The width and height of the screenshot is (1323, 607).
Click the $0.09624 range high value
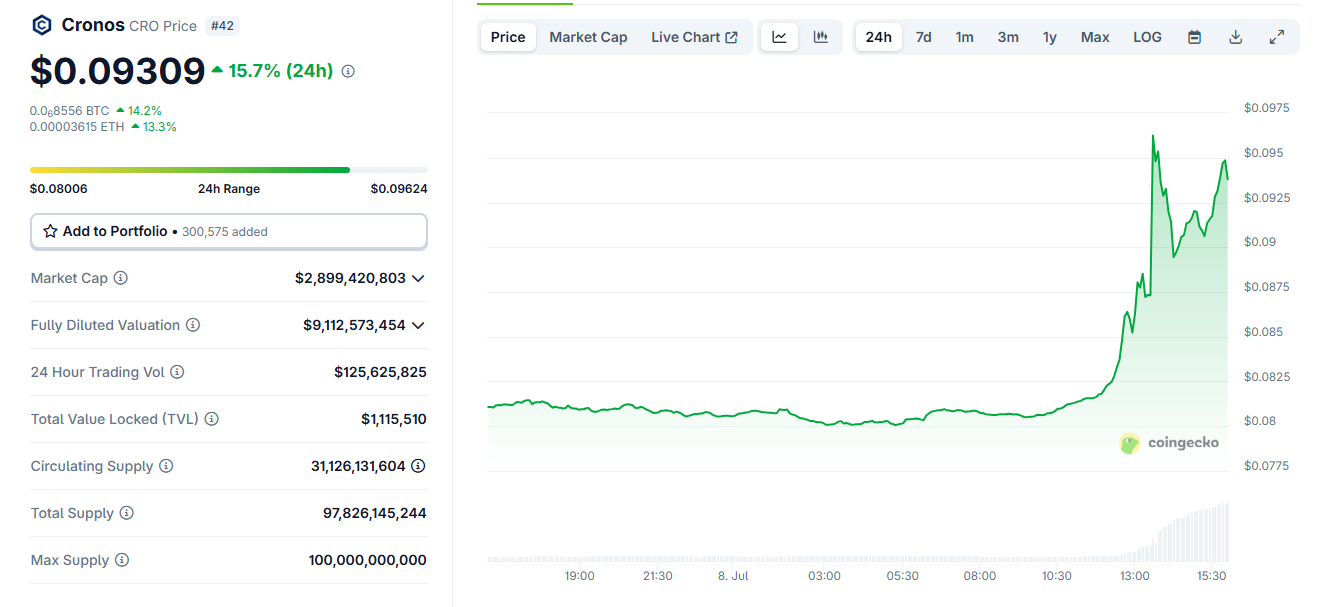[399, 189]
